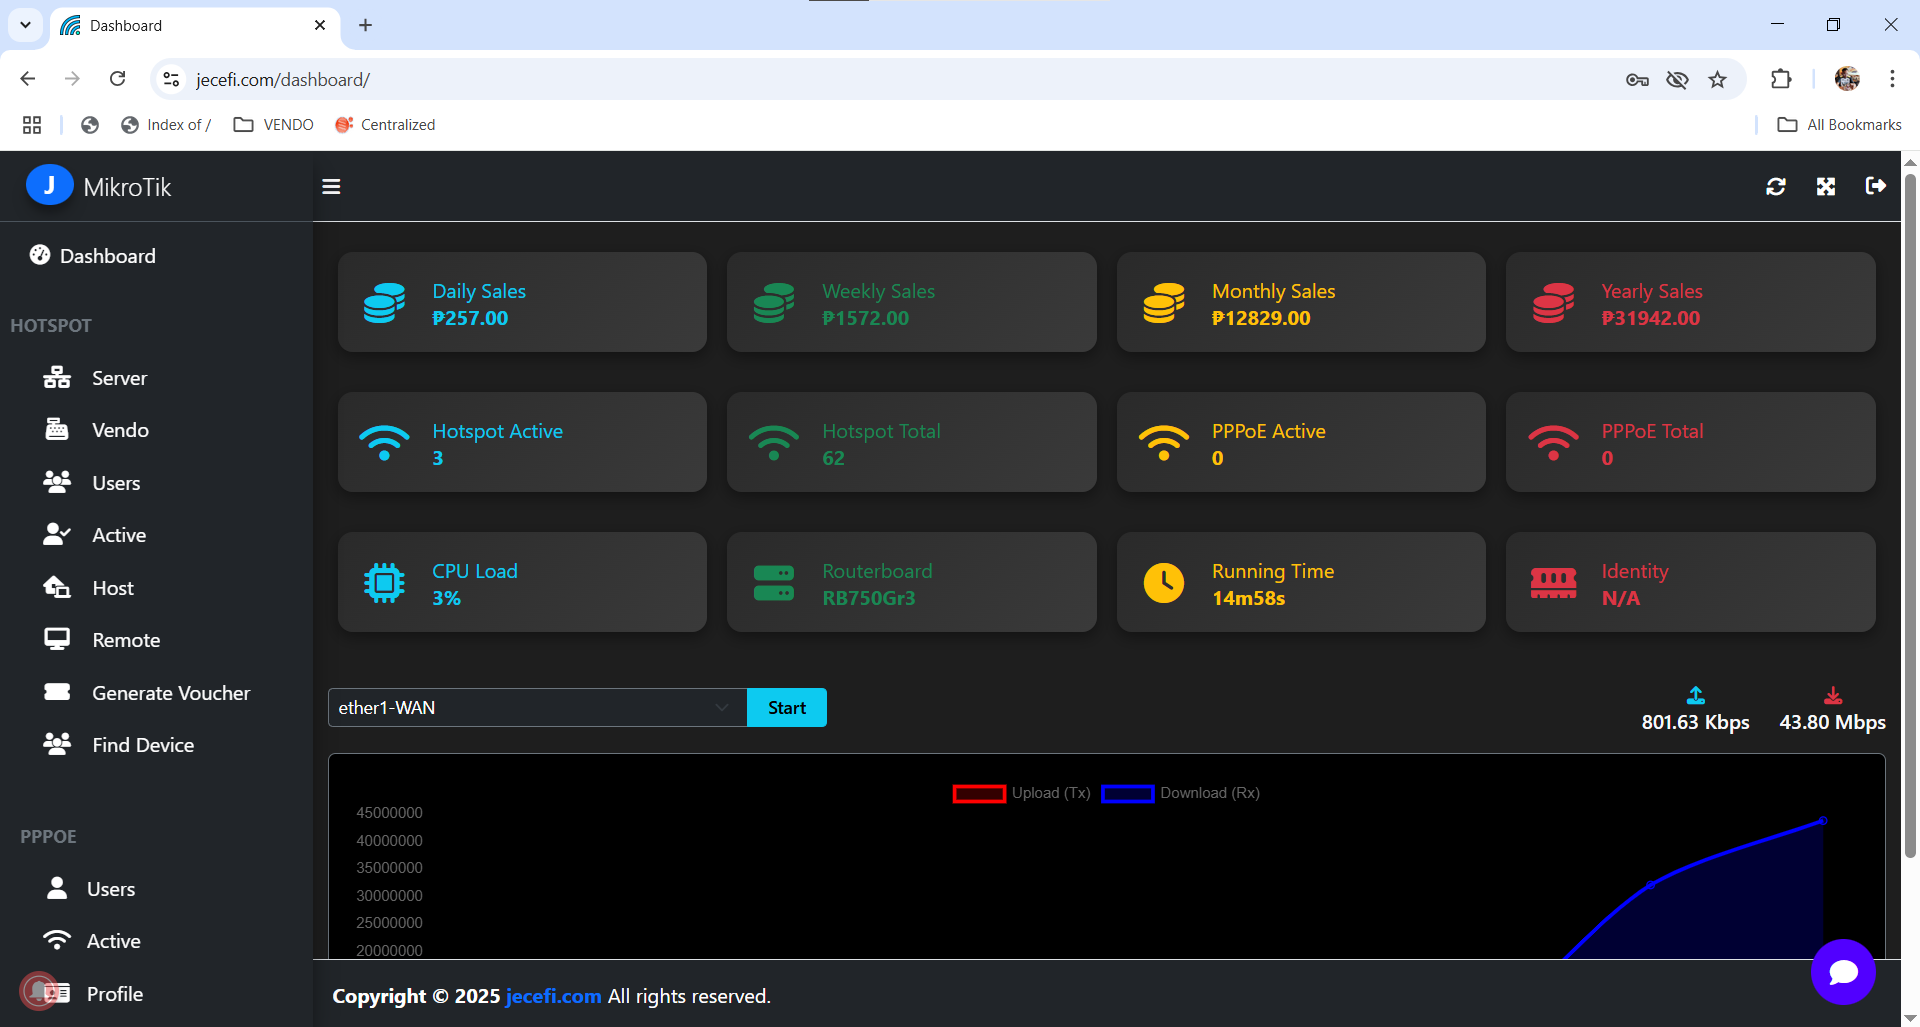Click the Weekly Sales coins icon
This screenshot has width=1920, height=1027.
click(x=774, y=303)
